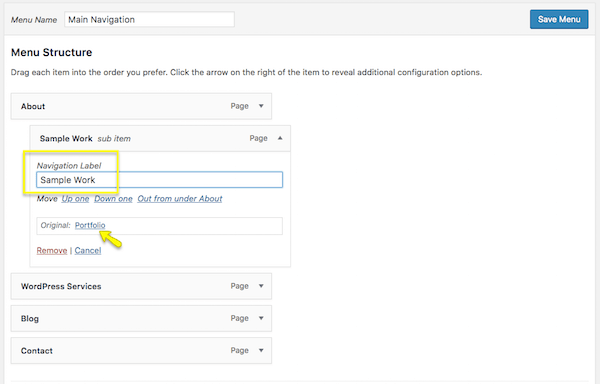Click Out from under About link
The image size is (600, 384).
[180, 199]
